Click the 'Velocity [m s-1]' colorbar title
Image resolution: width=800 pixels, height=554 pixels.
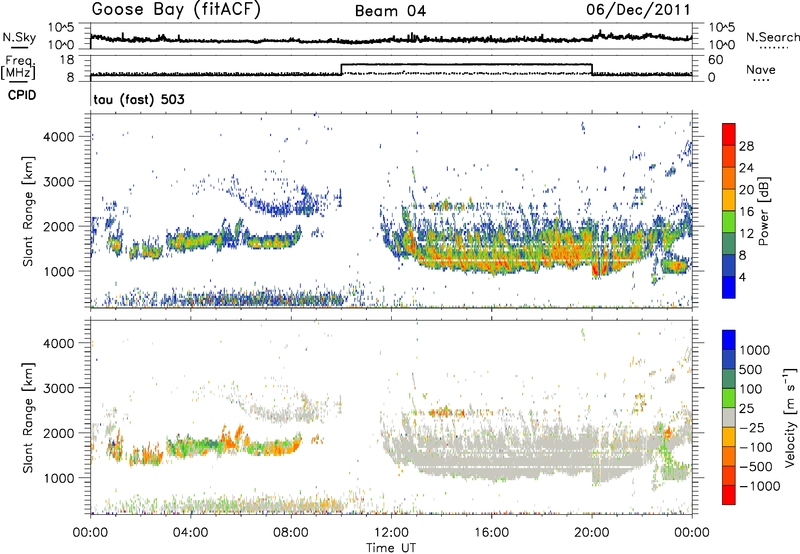point(790,417)
